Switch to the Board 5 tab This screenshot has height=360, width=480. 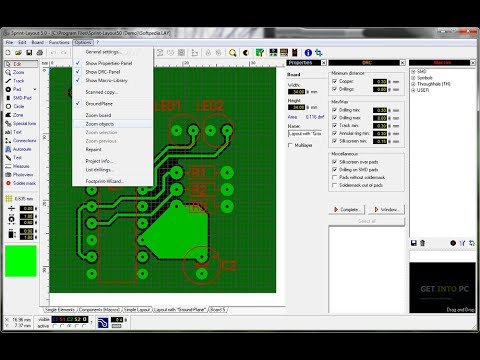tap(218, 310)
